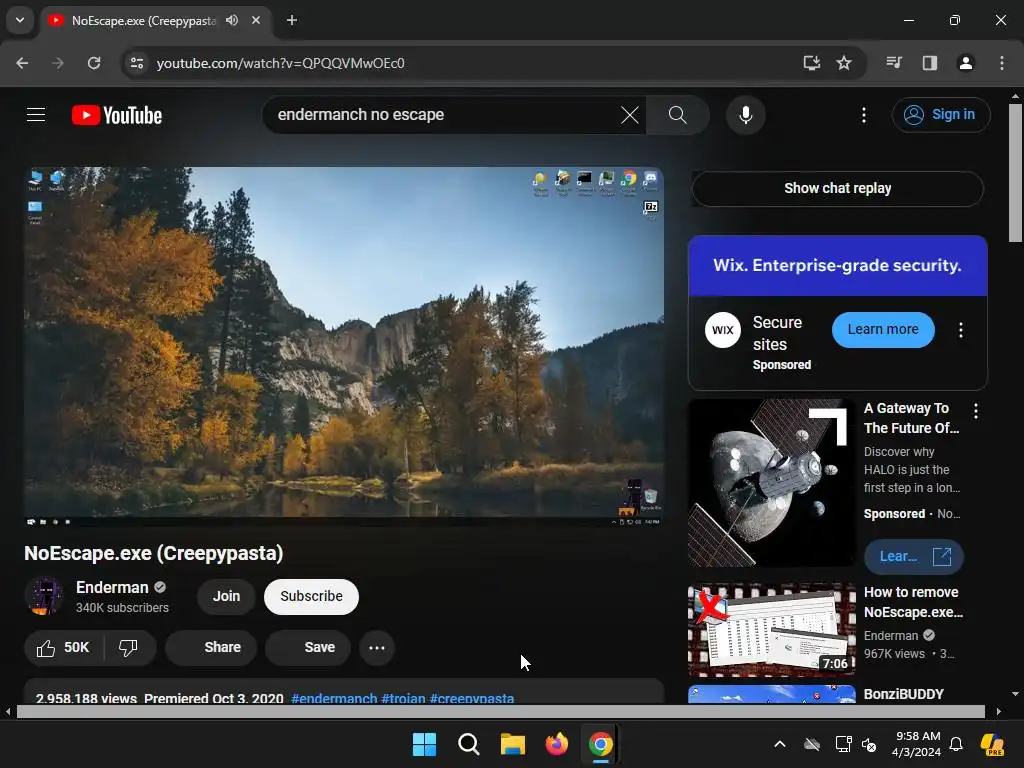Screen dimensions: 1024x768
Task: Open the #creepypasta hashtag
Action: tap(472, 698)
